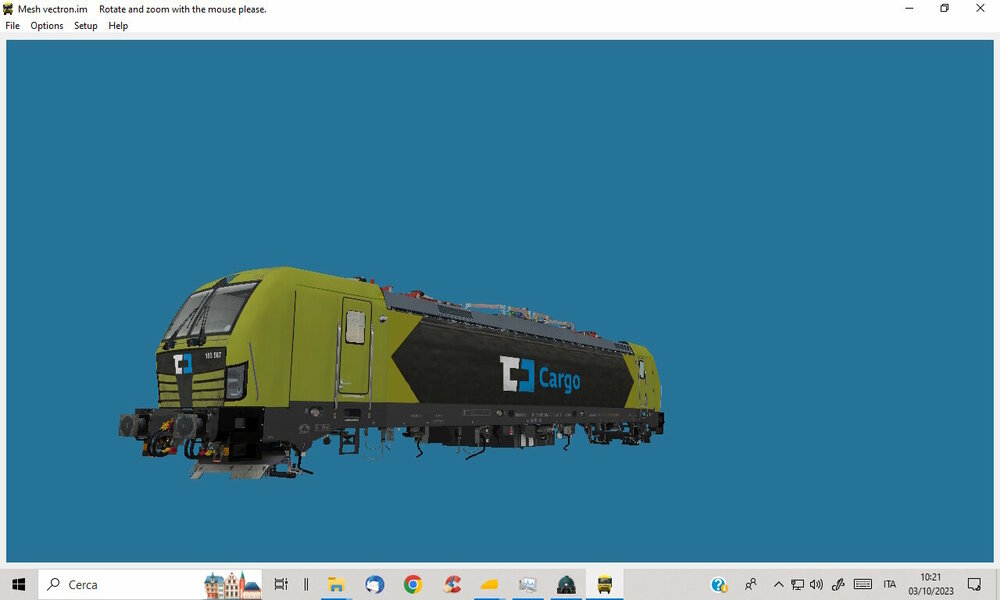Click the yellow train mesh viewer taskbar icon

[605, 584]
